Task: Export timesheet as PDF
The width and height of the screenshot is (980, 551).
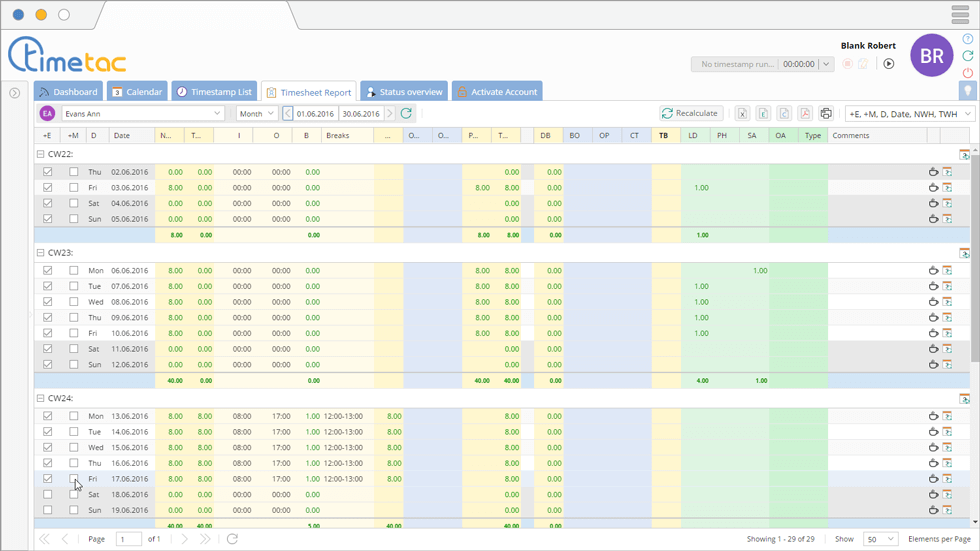Action: pyautogui.click(x=805, y=114)
